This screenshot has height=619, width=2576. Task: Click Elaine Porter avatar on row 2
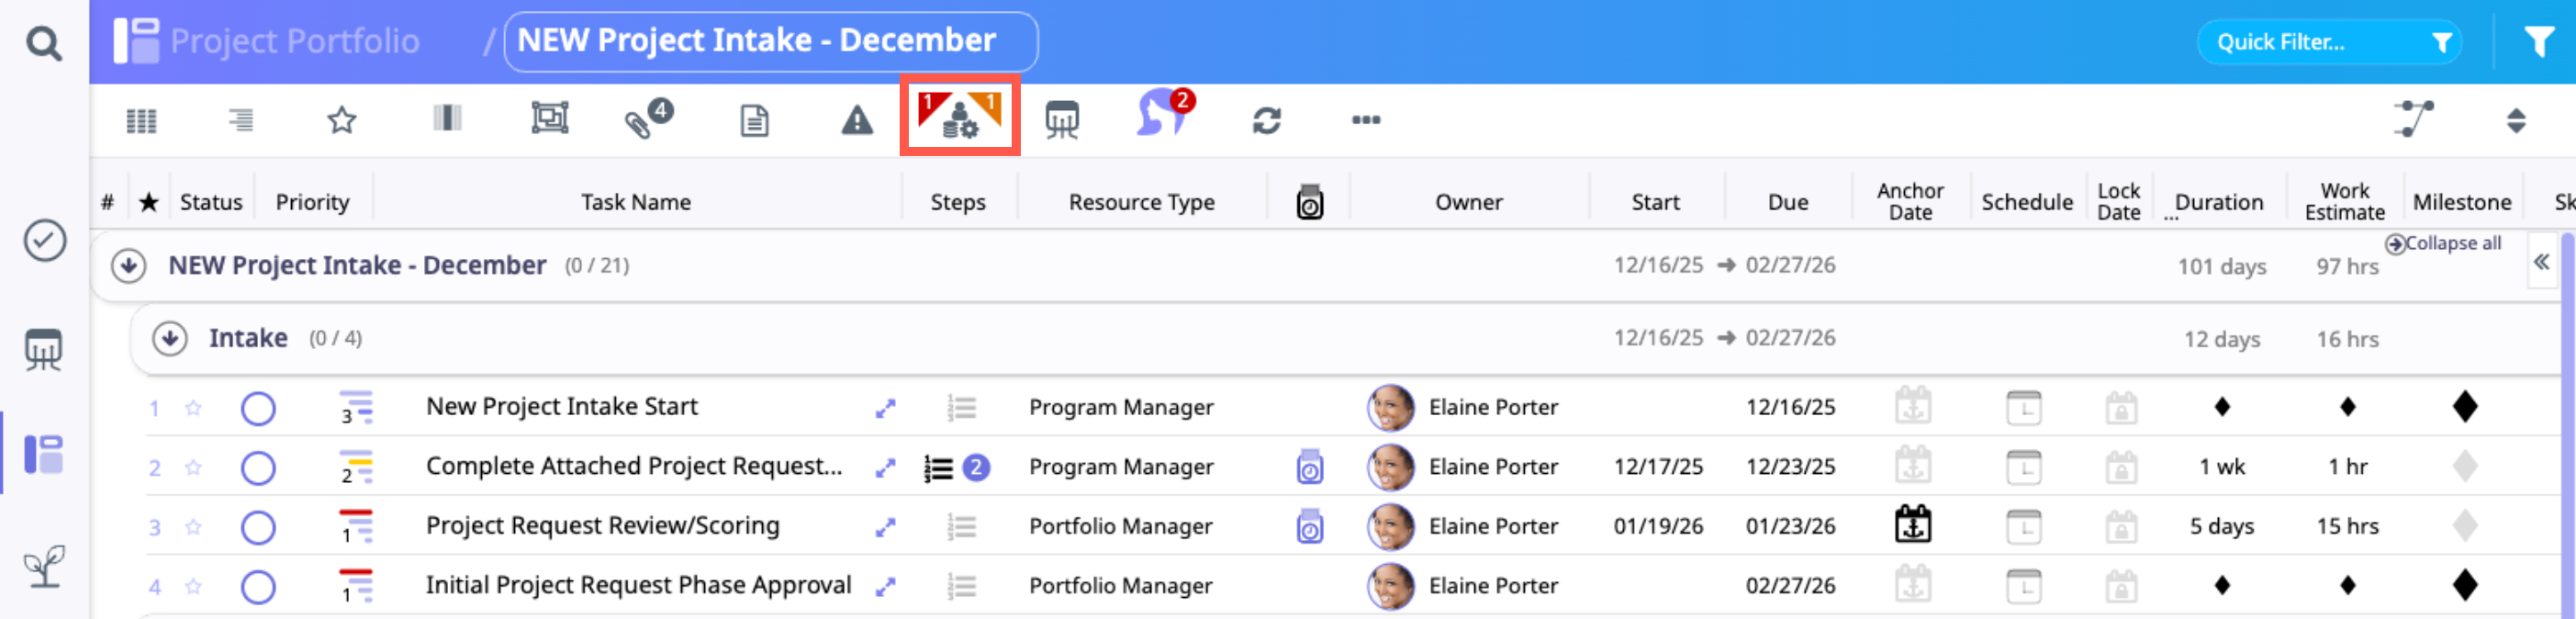(x=1390, y=467)
